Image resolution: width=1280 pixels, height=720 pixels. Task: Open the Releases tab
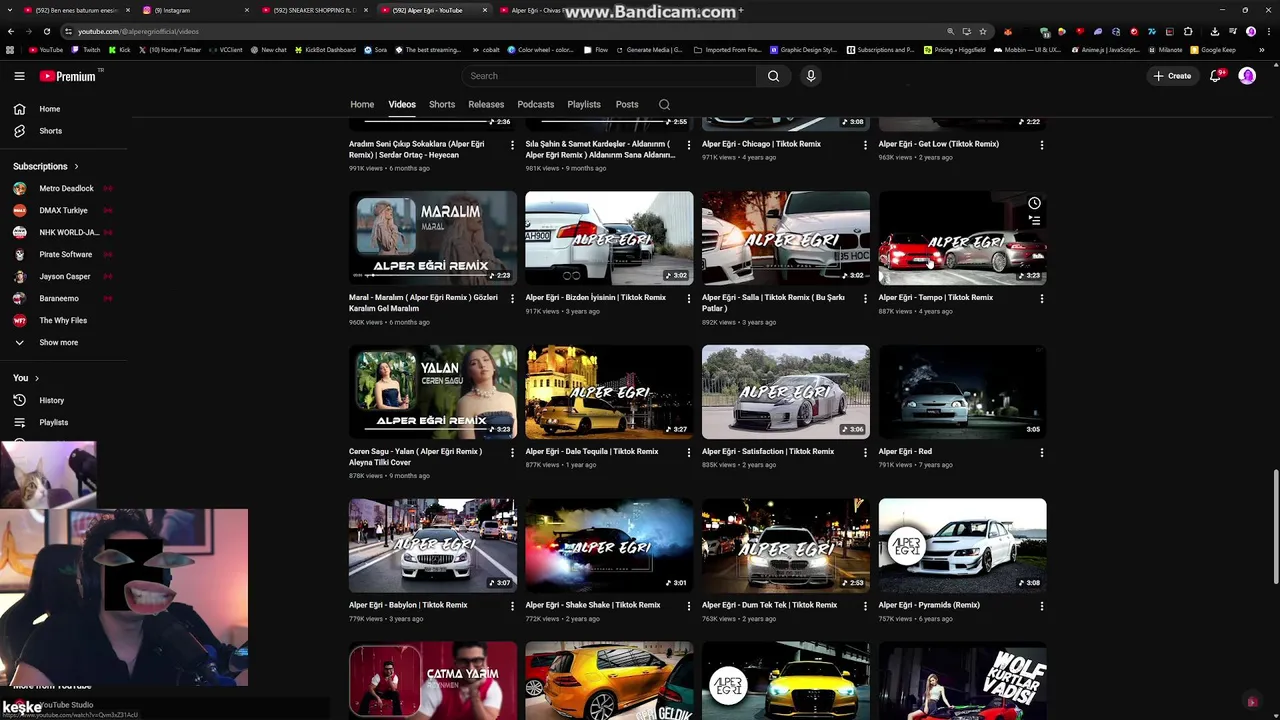coord(486,104)
